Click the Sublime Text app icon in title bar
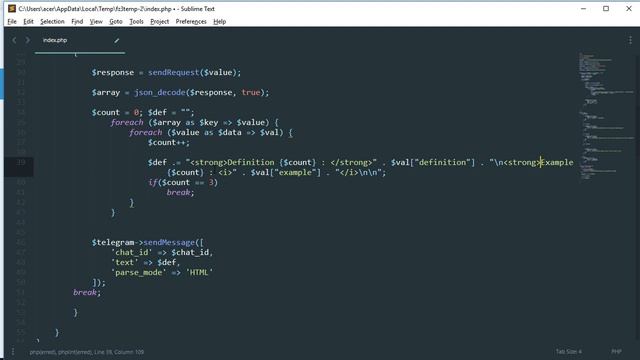This screenshot has width=640, height=360. (12, 9)
